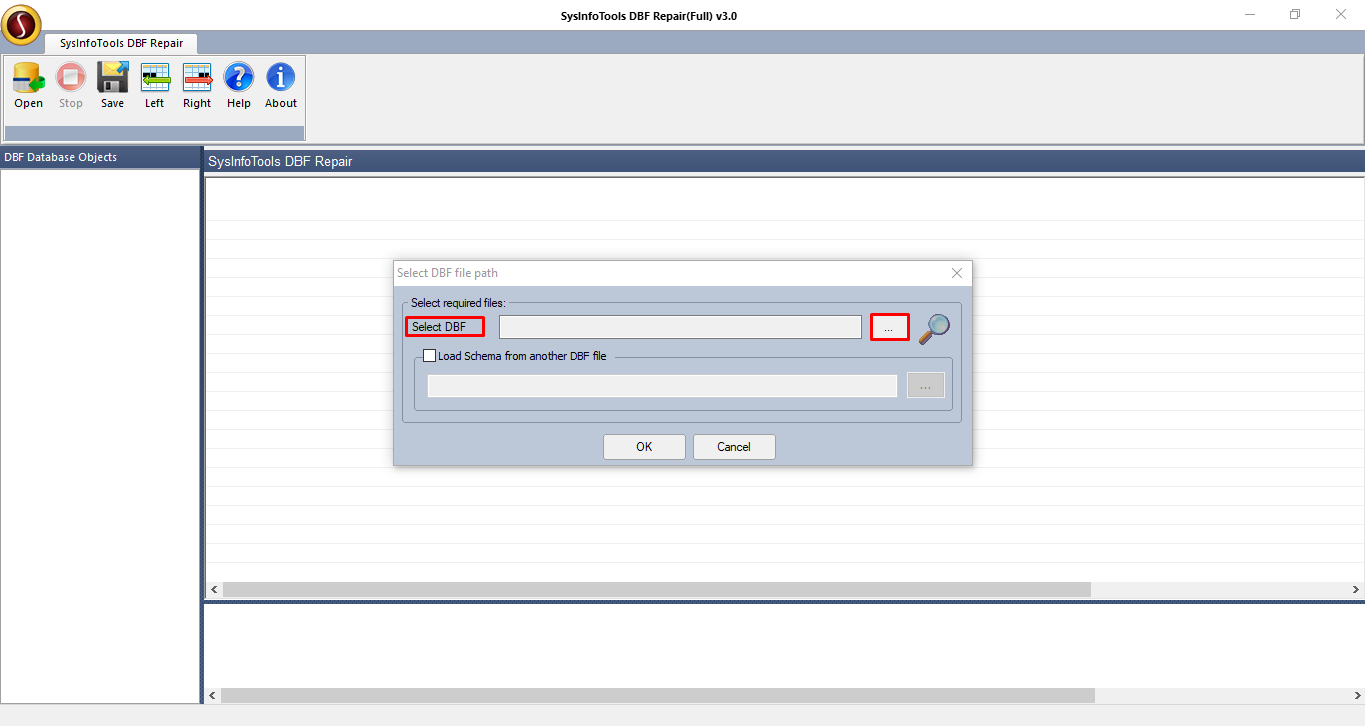Click the "SysInfoTools DBF Repair(Full) v3.0" window title

pyautogui.click(x=649, y=16)
